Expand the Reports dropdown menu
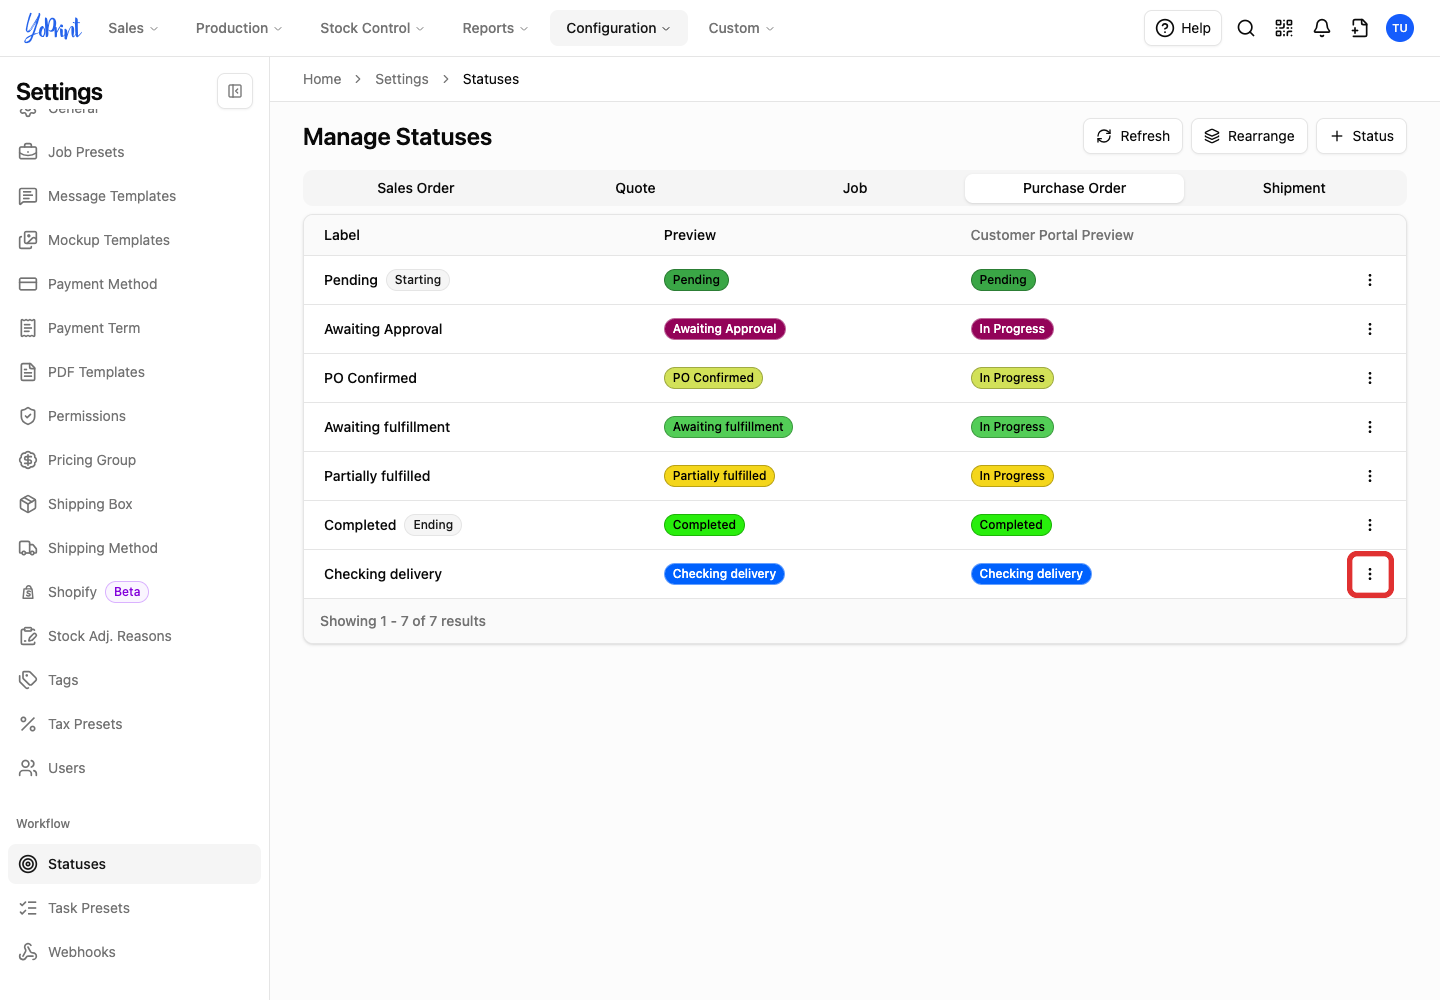The image size is (1440, 1000). coord(495,28)
